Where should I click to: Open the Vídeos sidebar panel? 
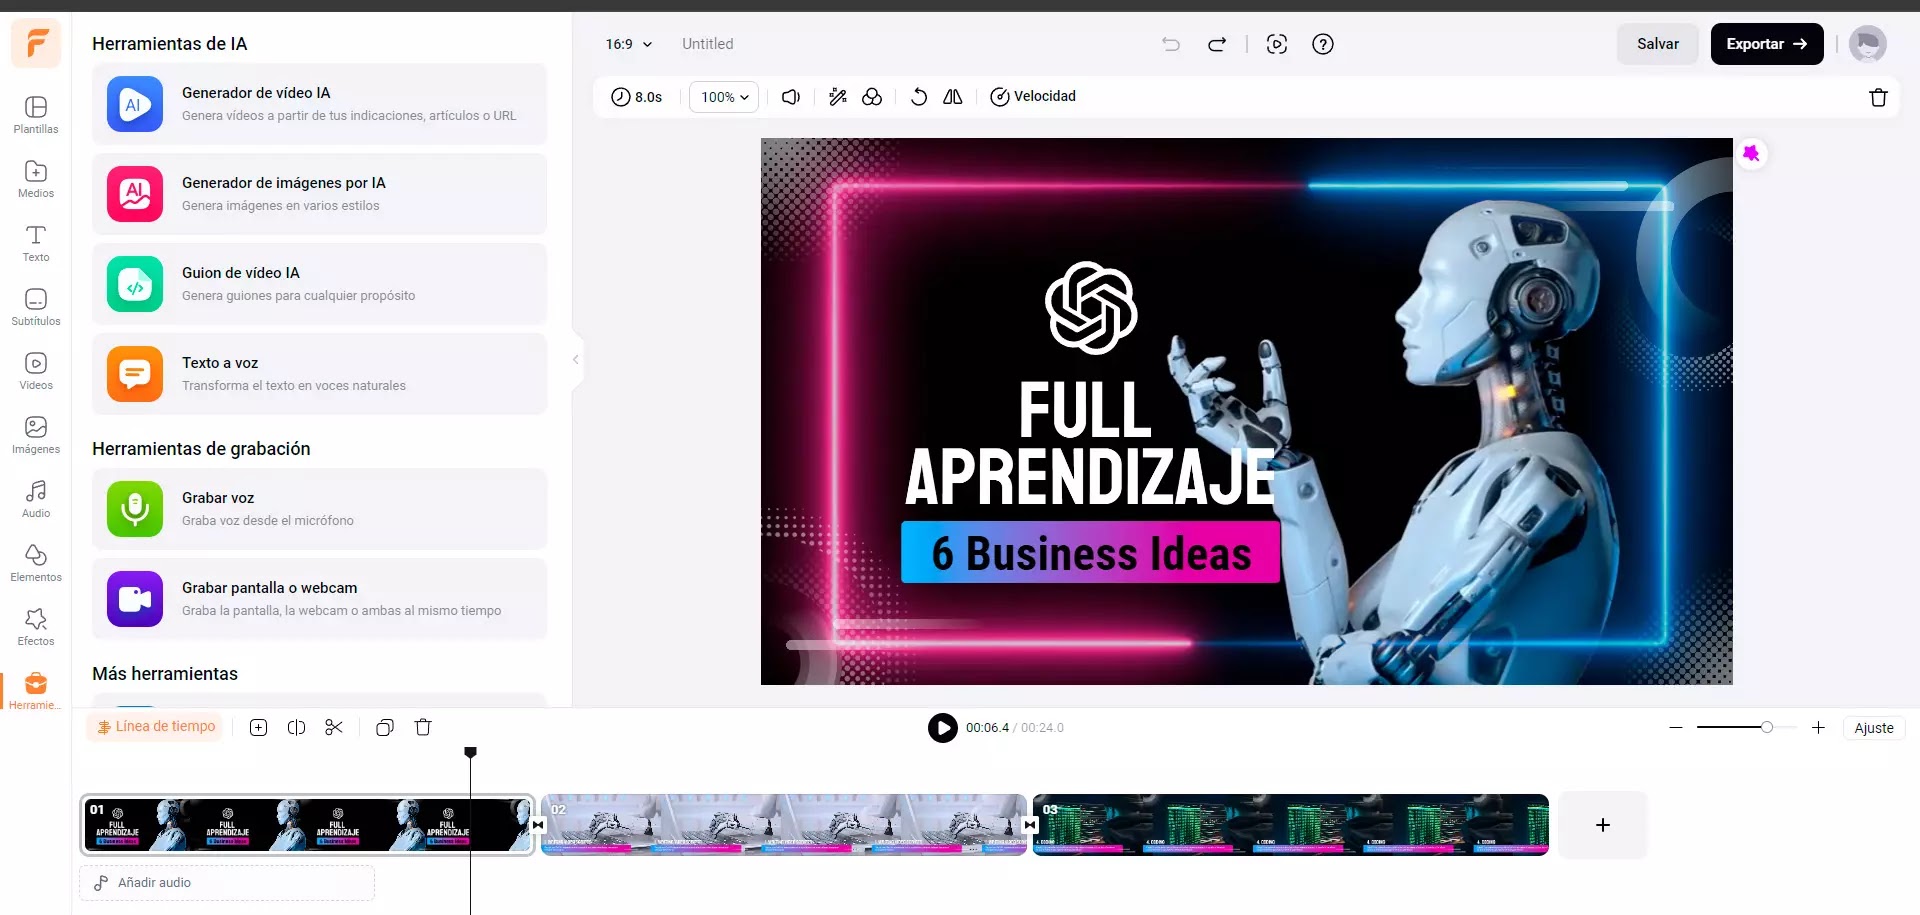click(x=36, y=370)
